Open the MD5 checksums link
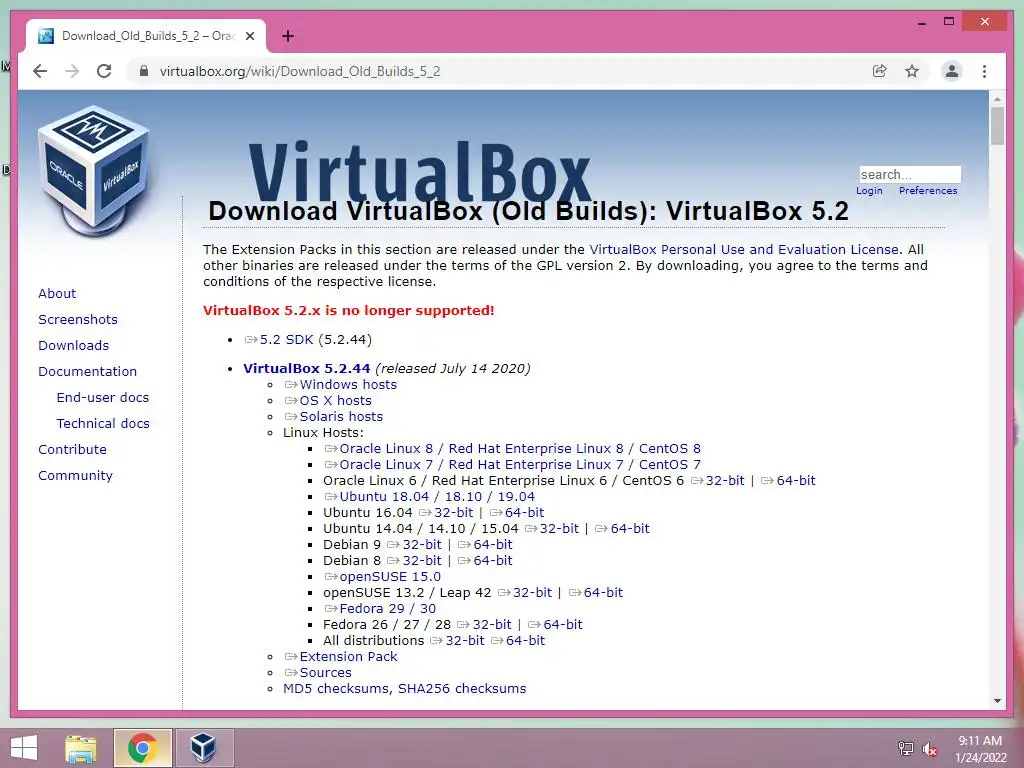 (335, 688)
